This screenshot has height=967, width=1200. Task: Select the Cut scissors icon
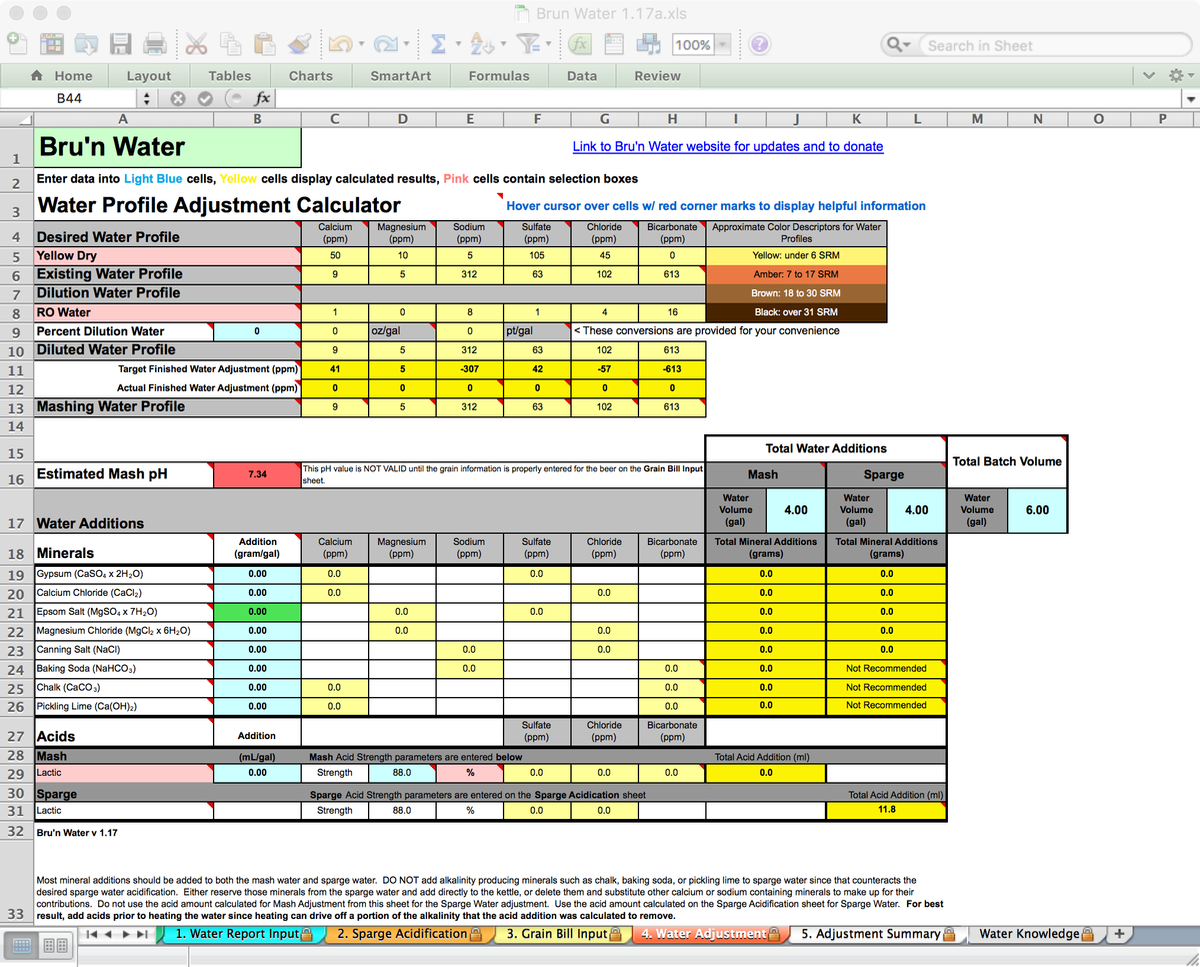pos(195,44)
